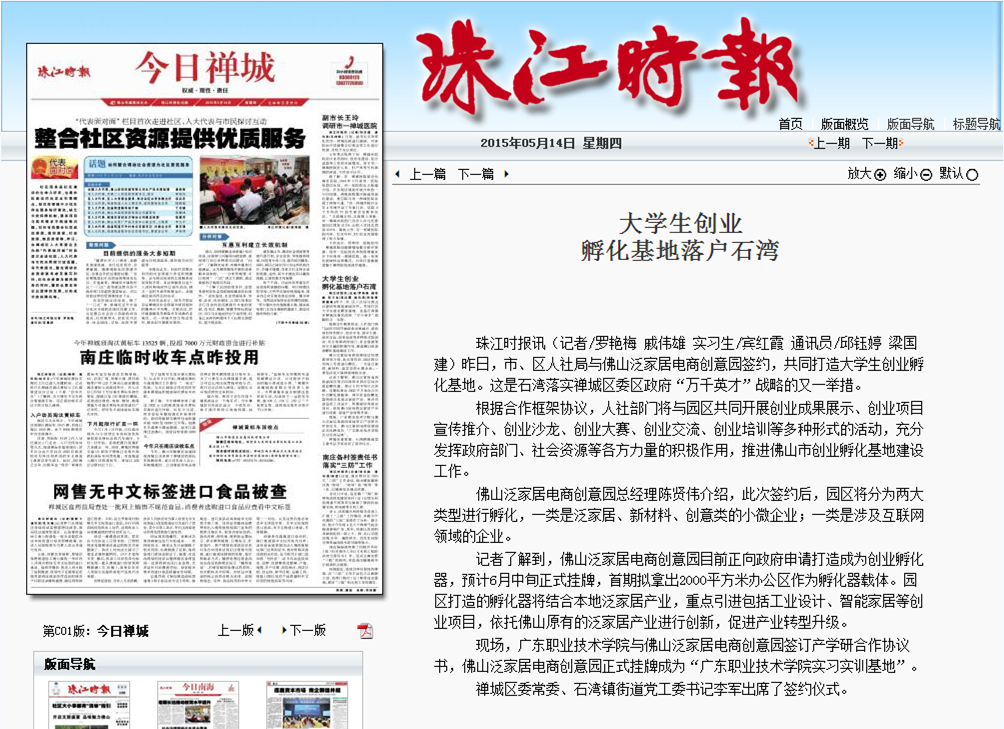Click the meeting photo on newspaper page
This screenshot has width=1004, height=729.
tap(254, 191)
